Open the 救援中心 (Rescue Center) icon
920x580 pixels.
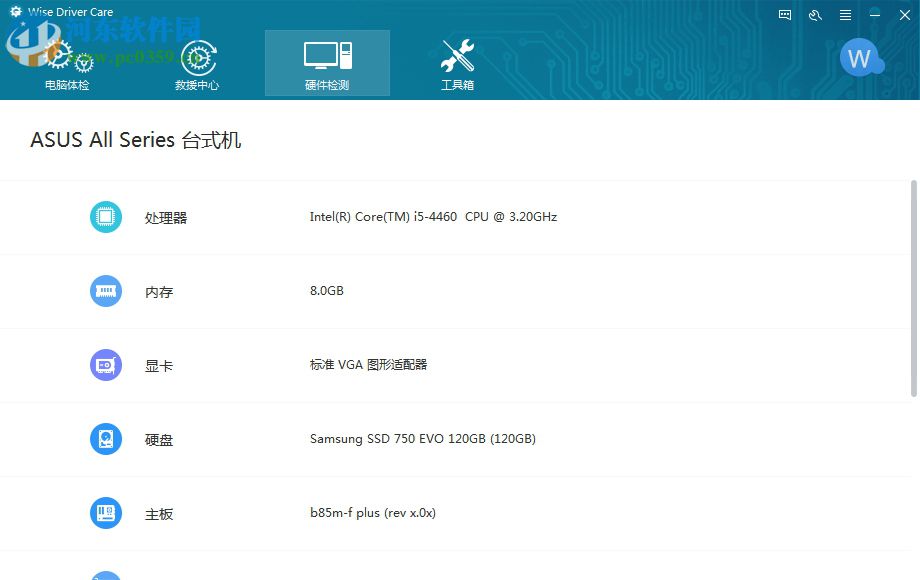click(x=196, y=57)
